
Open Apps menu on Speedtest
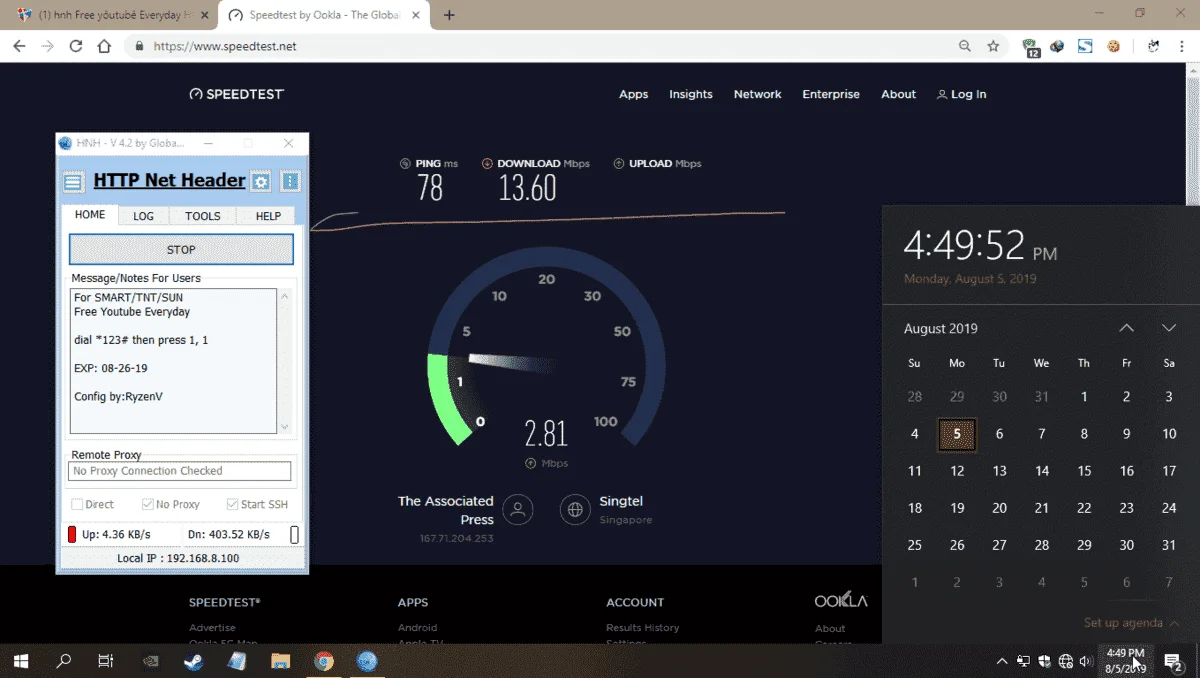633,94
